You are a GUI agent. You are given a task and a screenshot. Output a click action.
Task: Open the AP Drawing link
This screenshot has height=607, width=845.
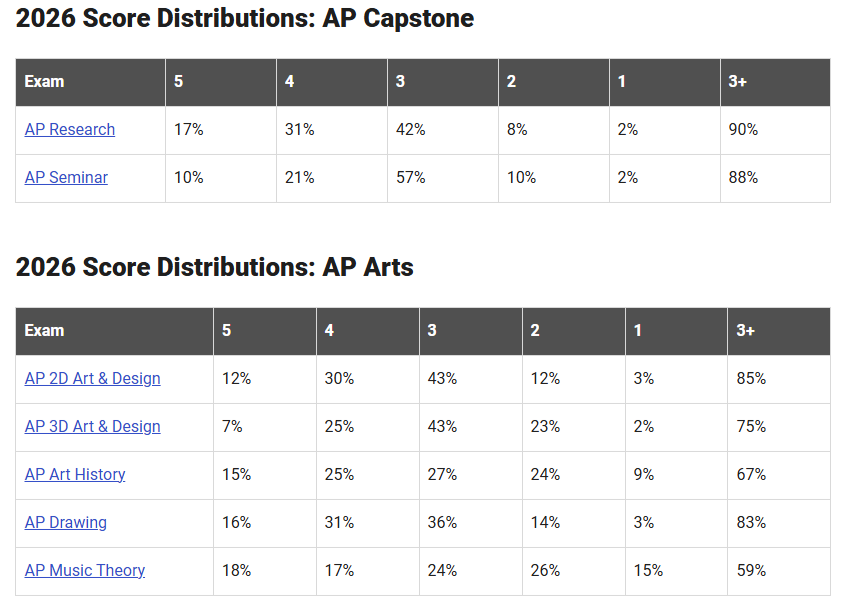pyautogui.click(x=66, y=523)
